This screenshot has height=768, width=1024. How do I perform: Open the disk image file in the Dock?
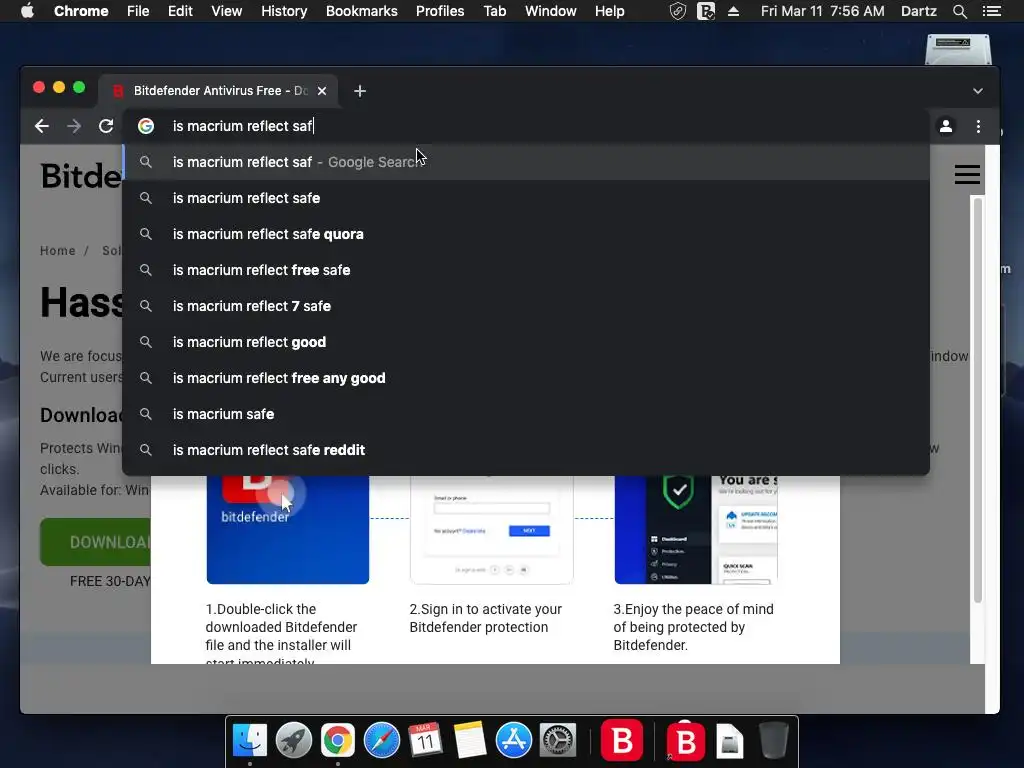(x=729, y=741)
